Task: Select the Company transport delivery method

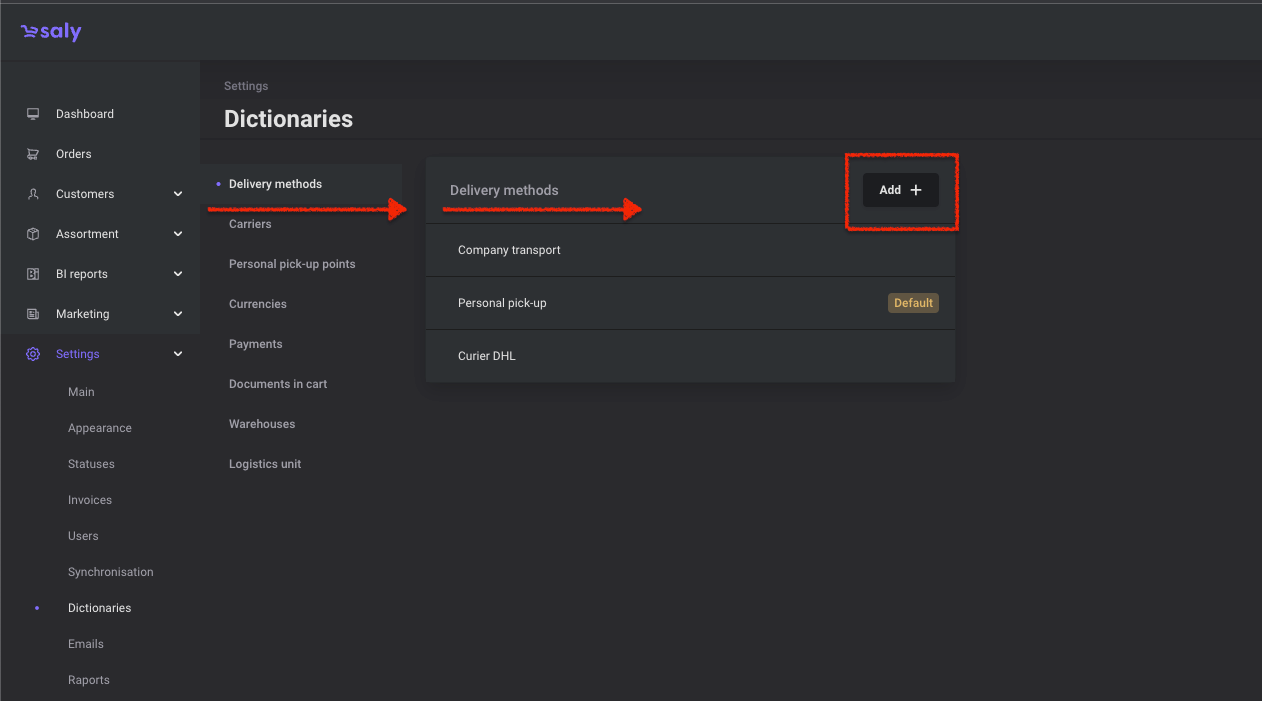Action: click(509, 250)
